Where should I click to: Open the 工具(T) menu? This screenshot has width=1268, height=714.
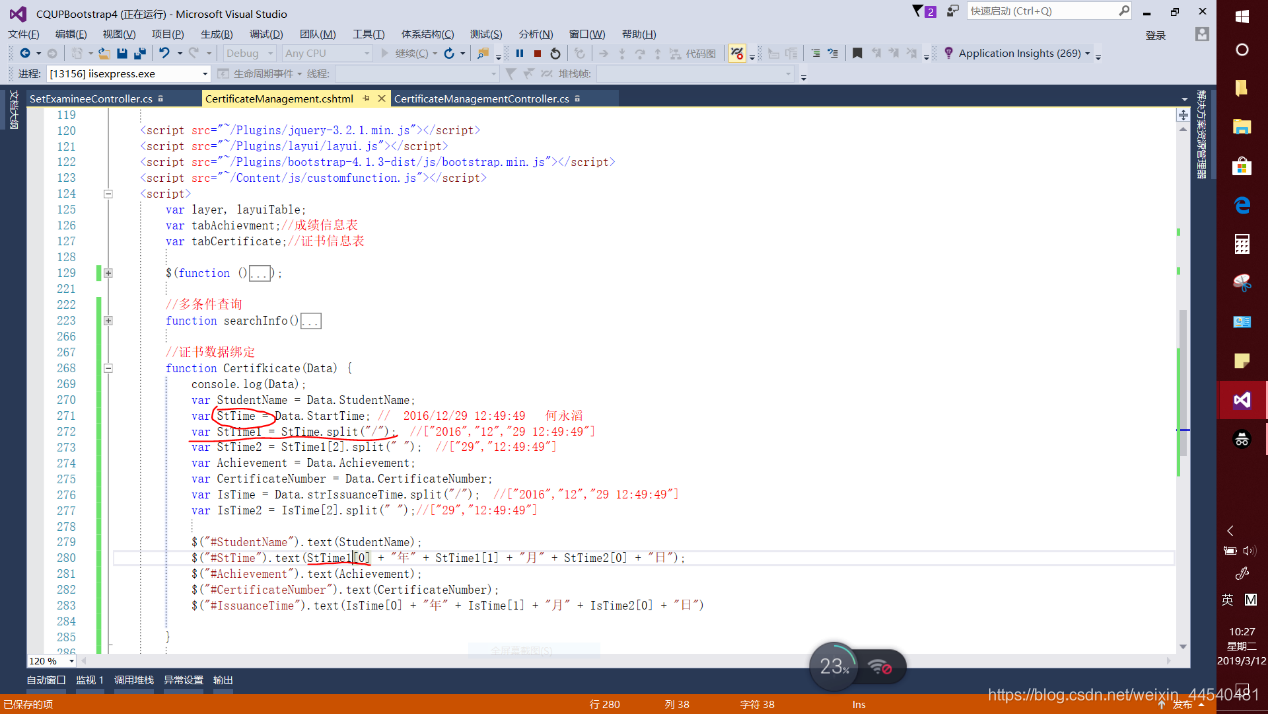[369, 34]
